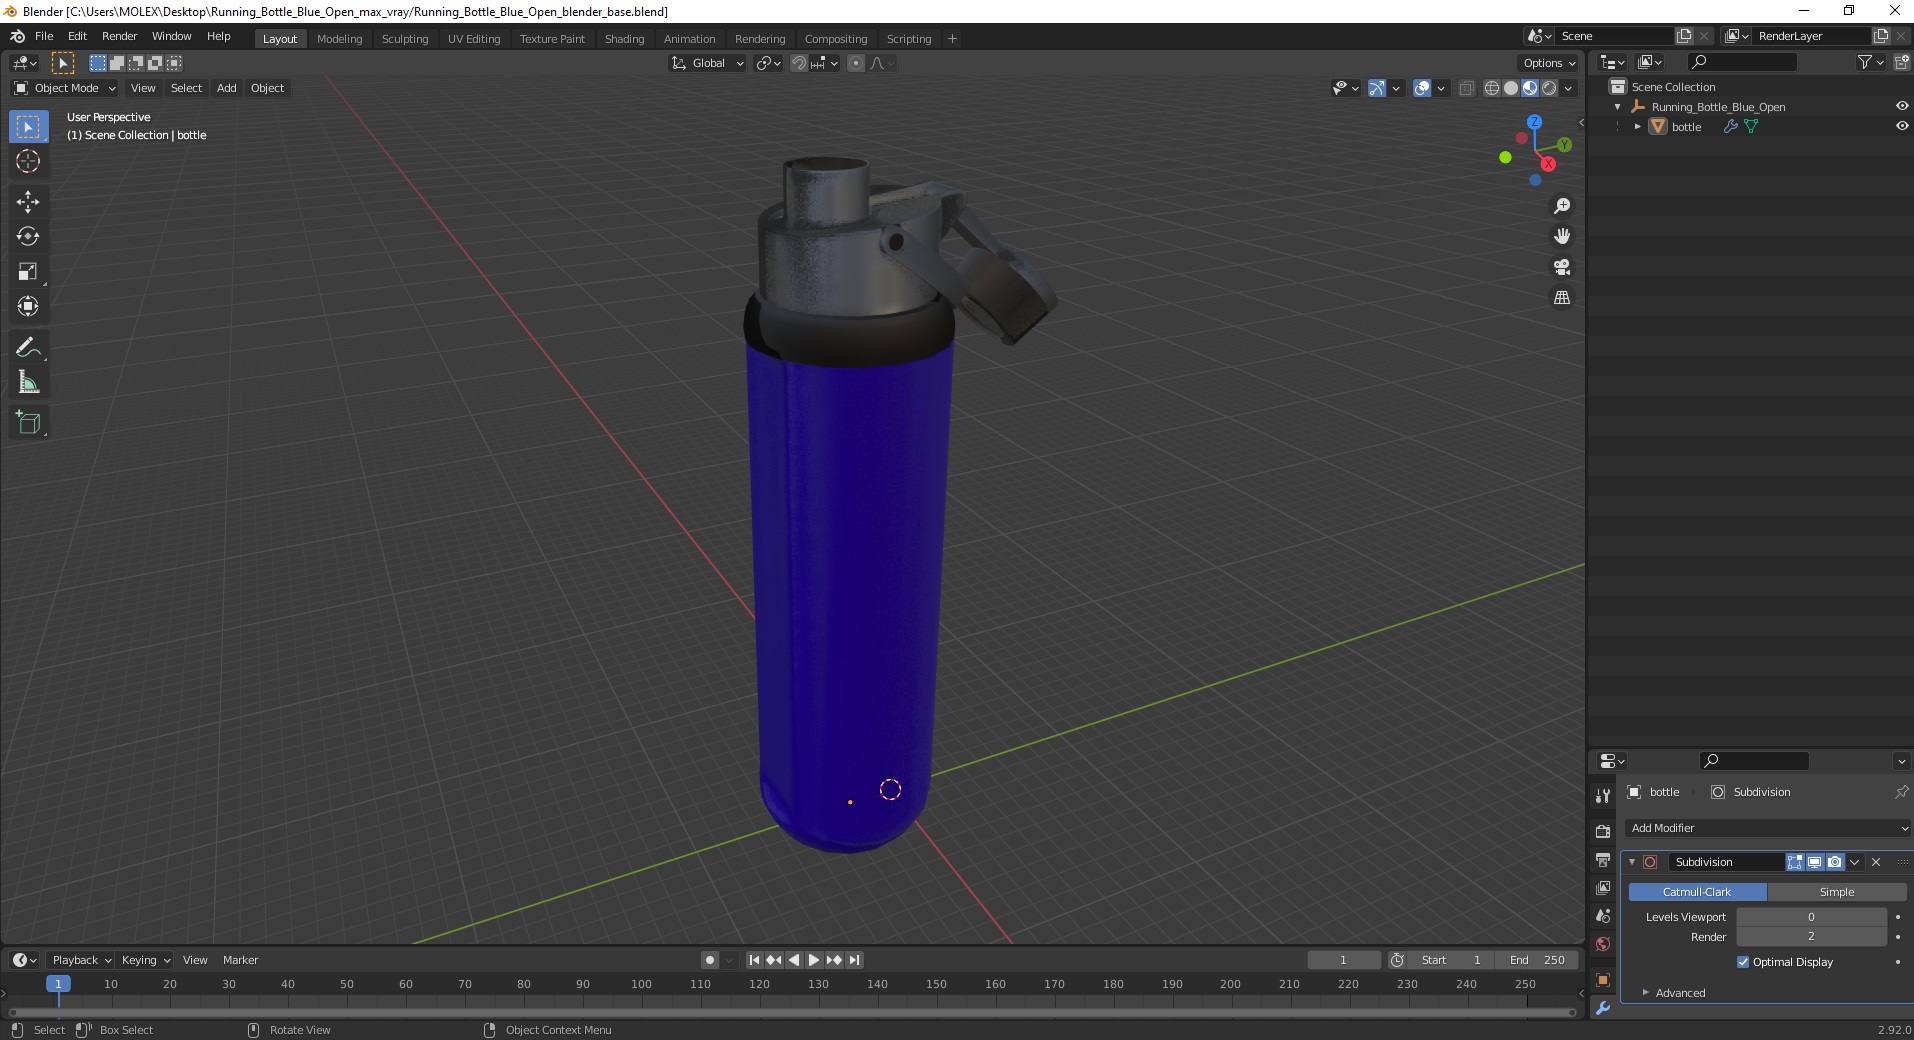Select Catmull-Clark subdivision type

(x=1697, y=892)
